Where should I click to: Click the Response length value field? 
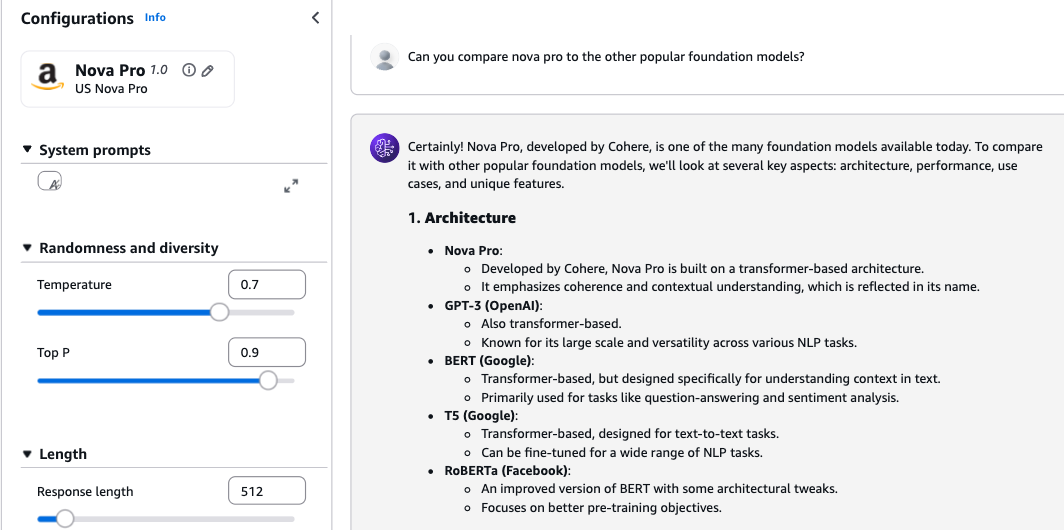[x=267, y=491]
